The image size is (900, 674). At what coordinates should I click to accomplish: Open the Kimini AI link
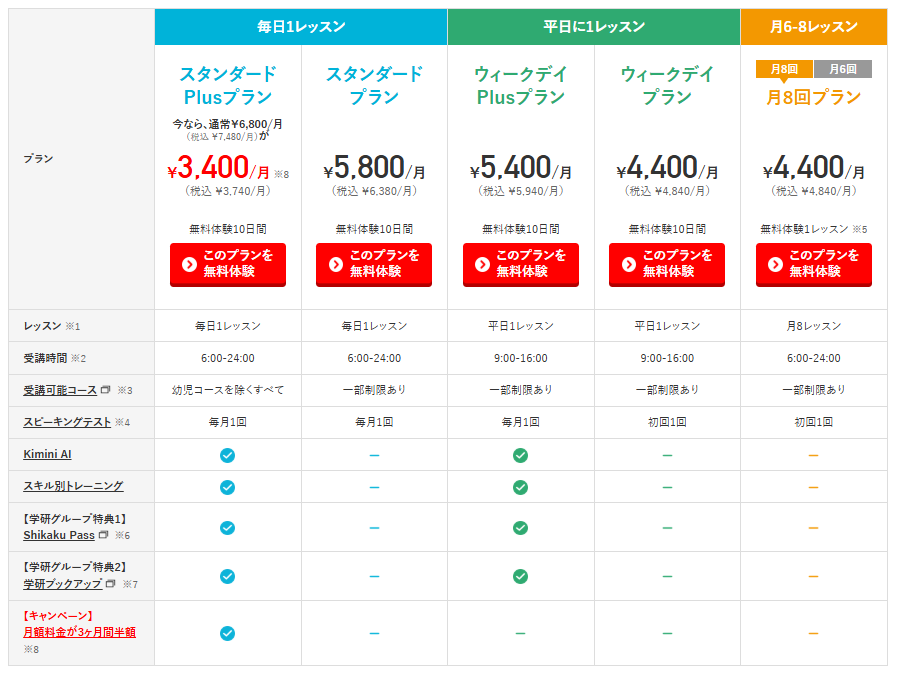coord(47,454)
